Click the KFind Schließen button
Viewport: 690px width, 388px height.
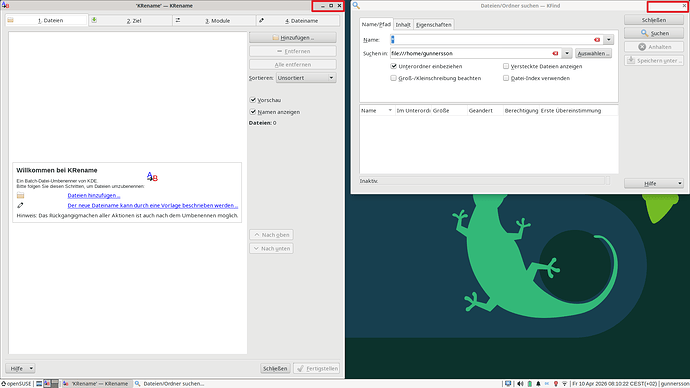[653, 20]
